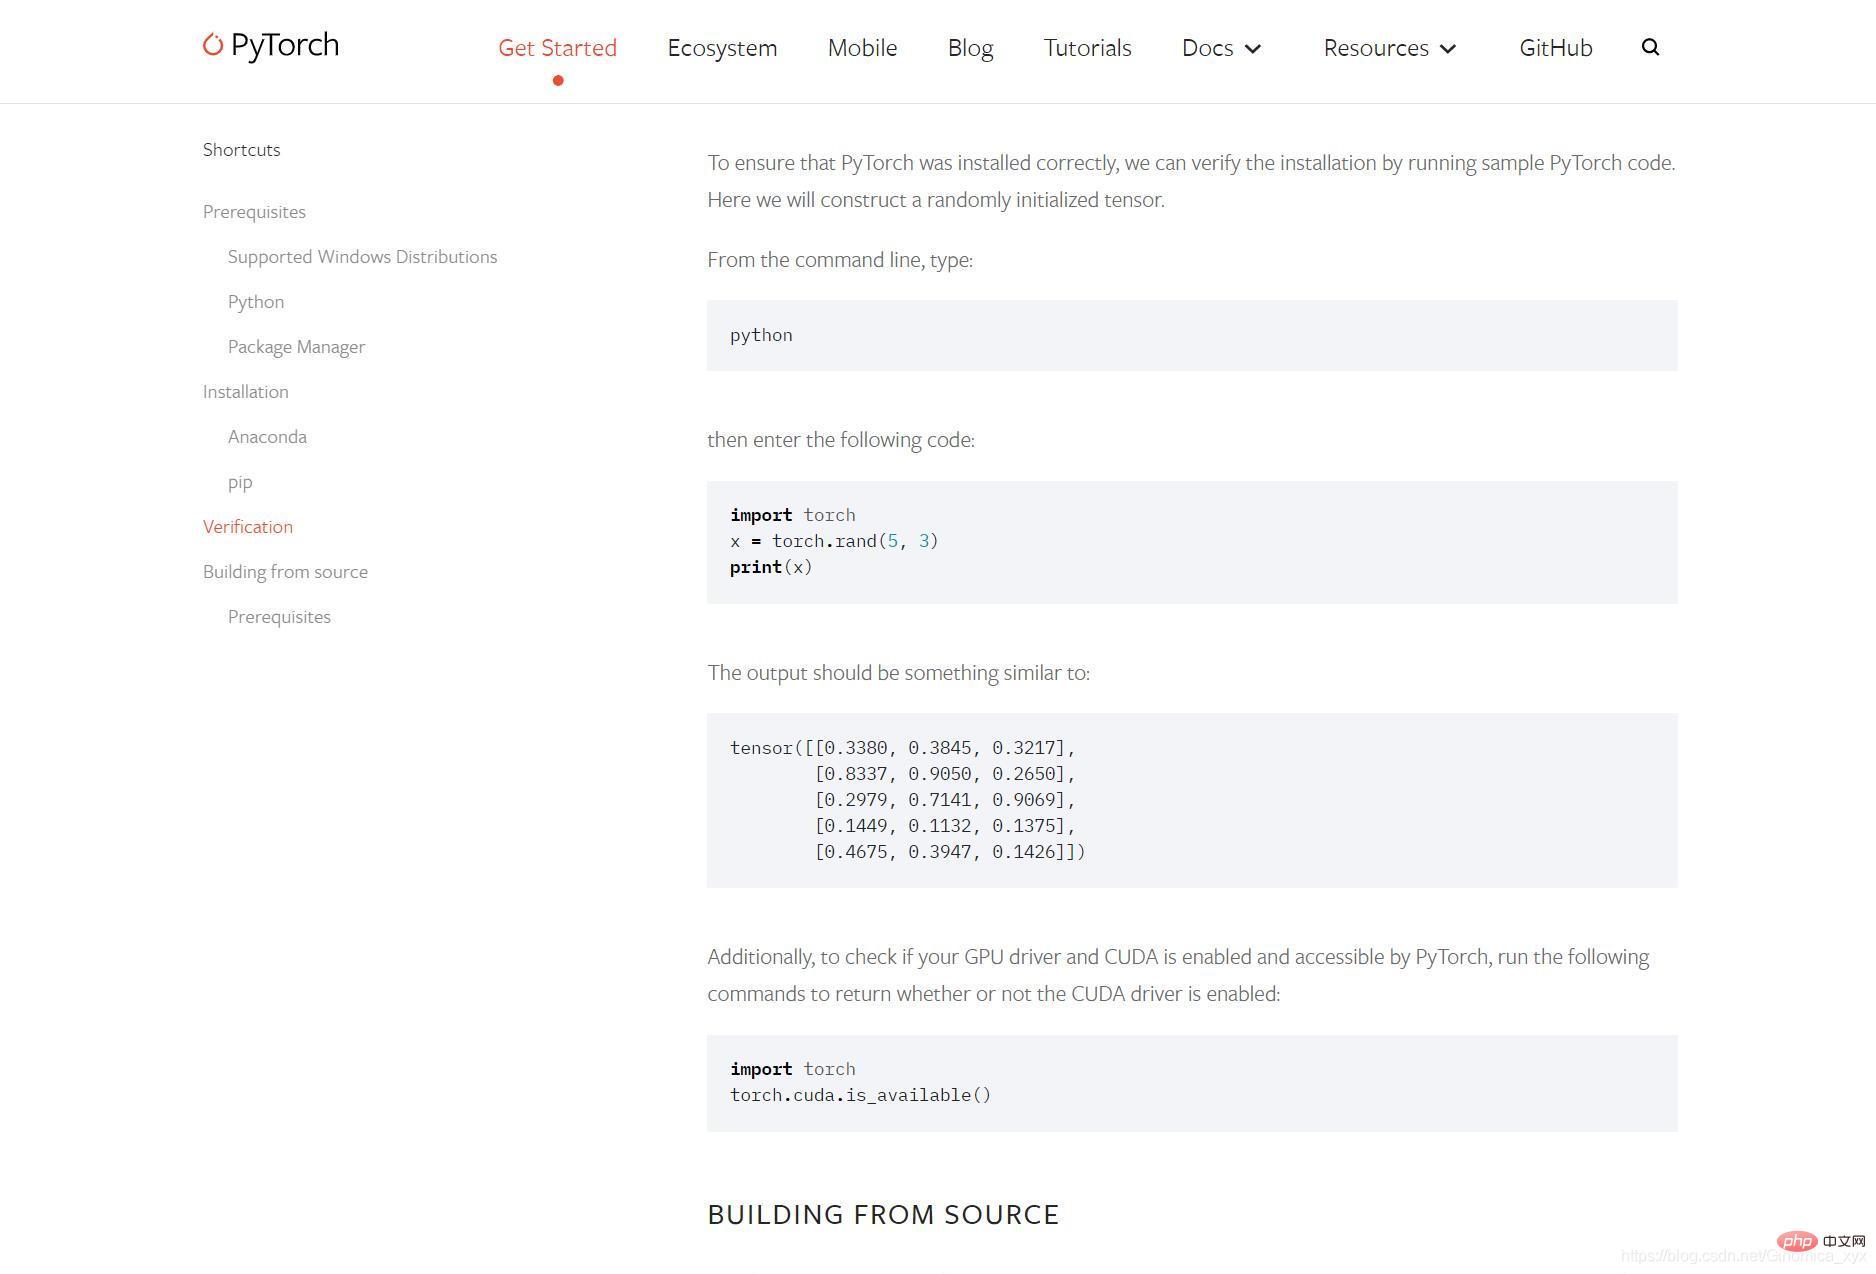Click the php Chinese site watermark logo
This screenshot has height=1274, width=1876.
(x=1797, y=1241)
